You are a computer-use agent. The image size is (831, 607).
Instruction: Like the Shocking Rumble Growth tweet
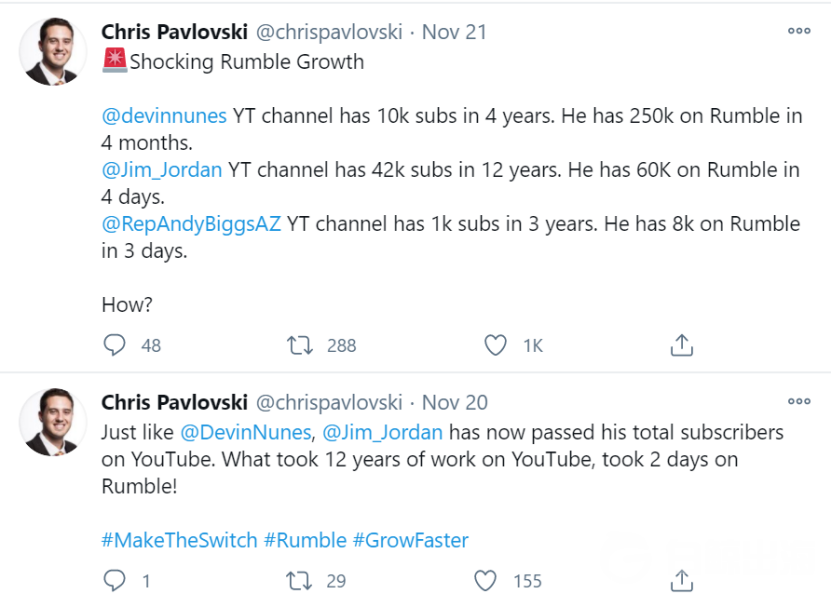coord(496,345)
